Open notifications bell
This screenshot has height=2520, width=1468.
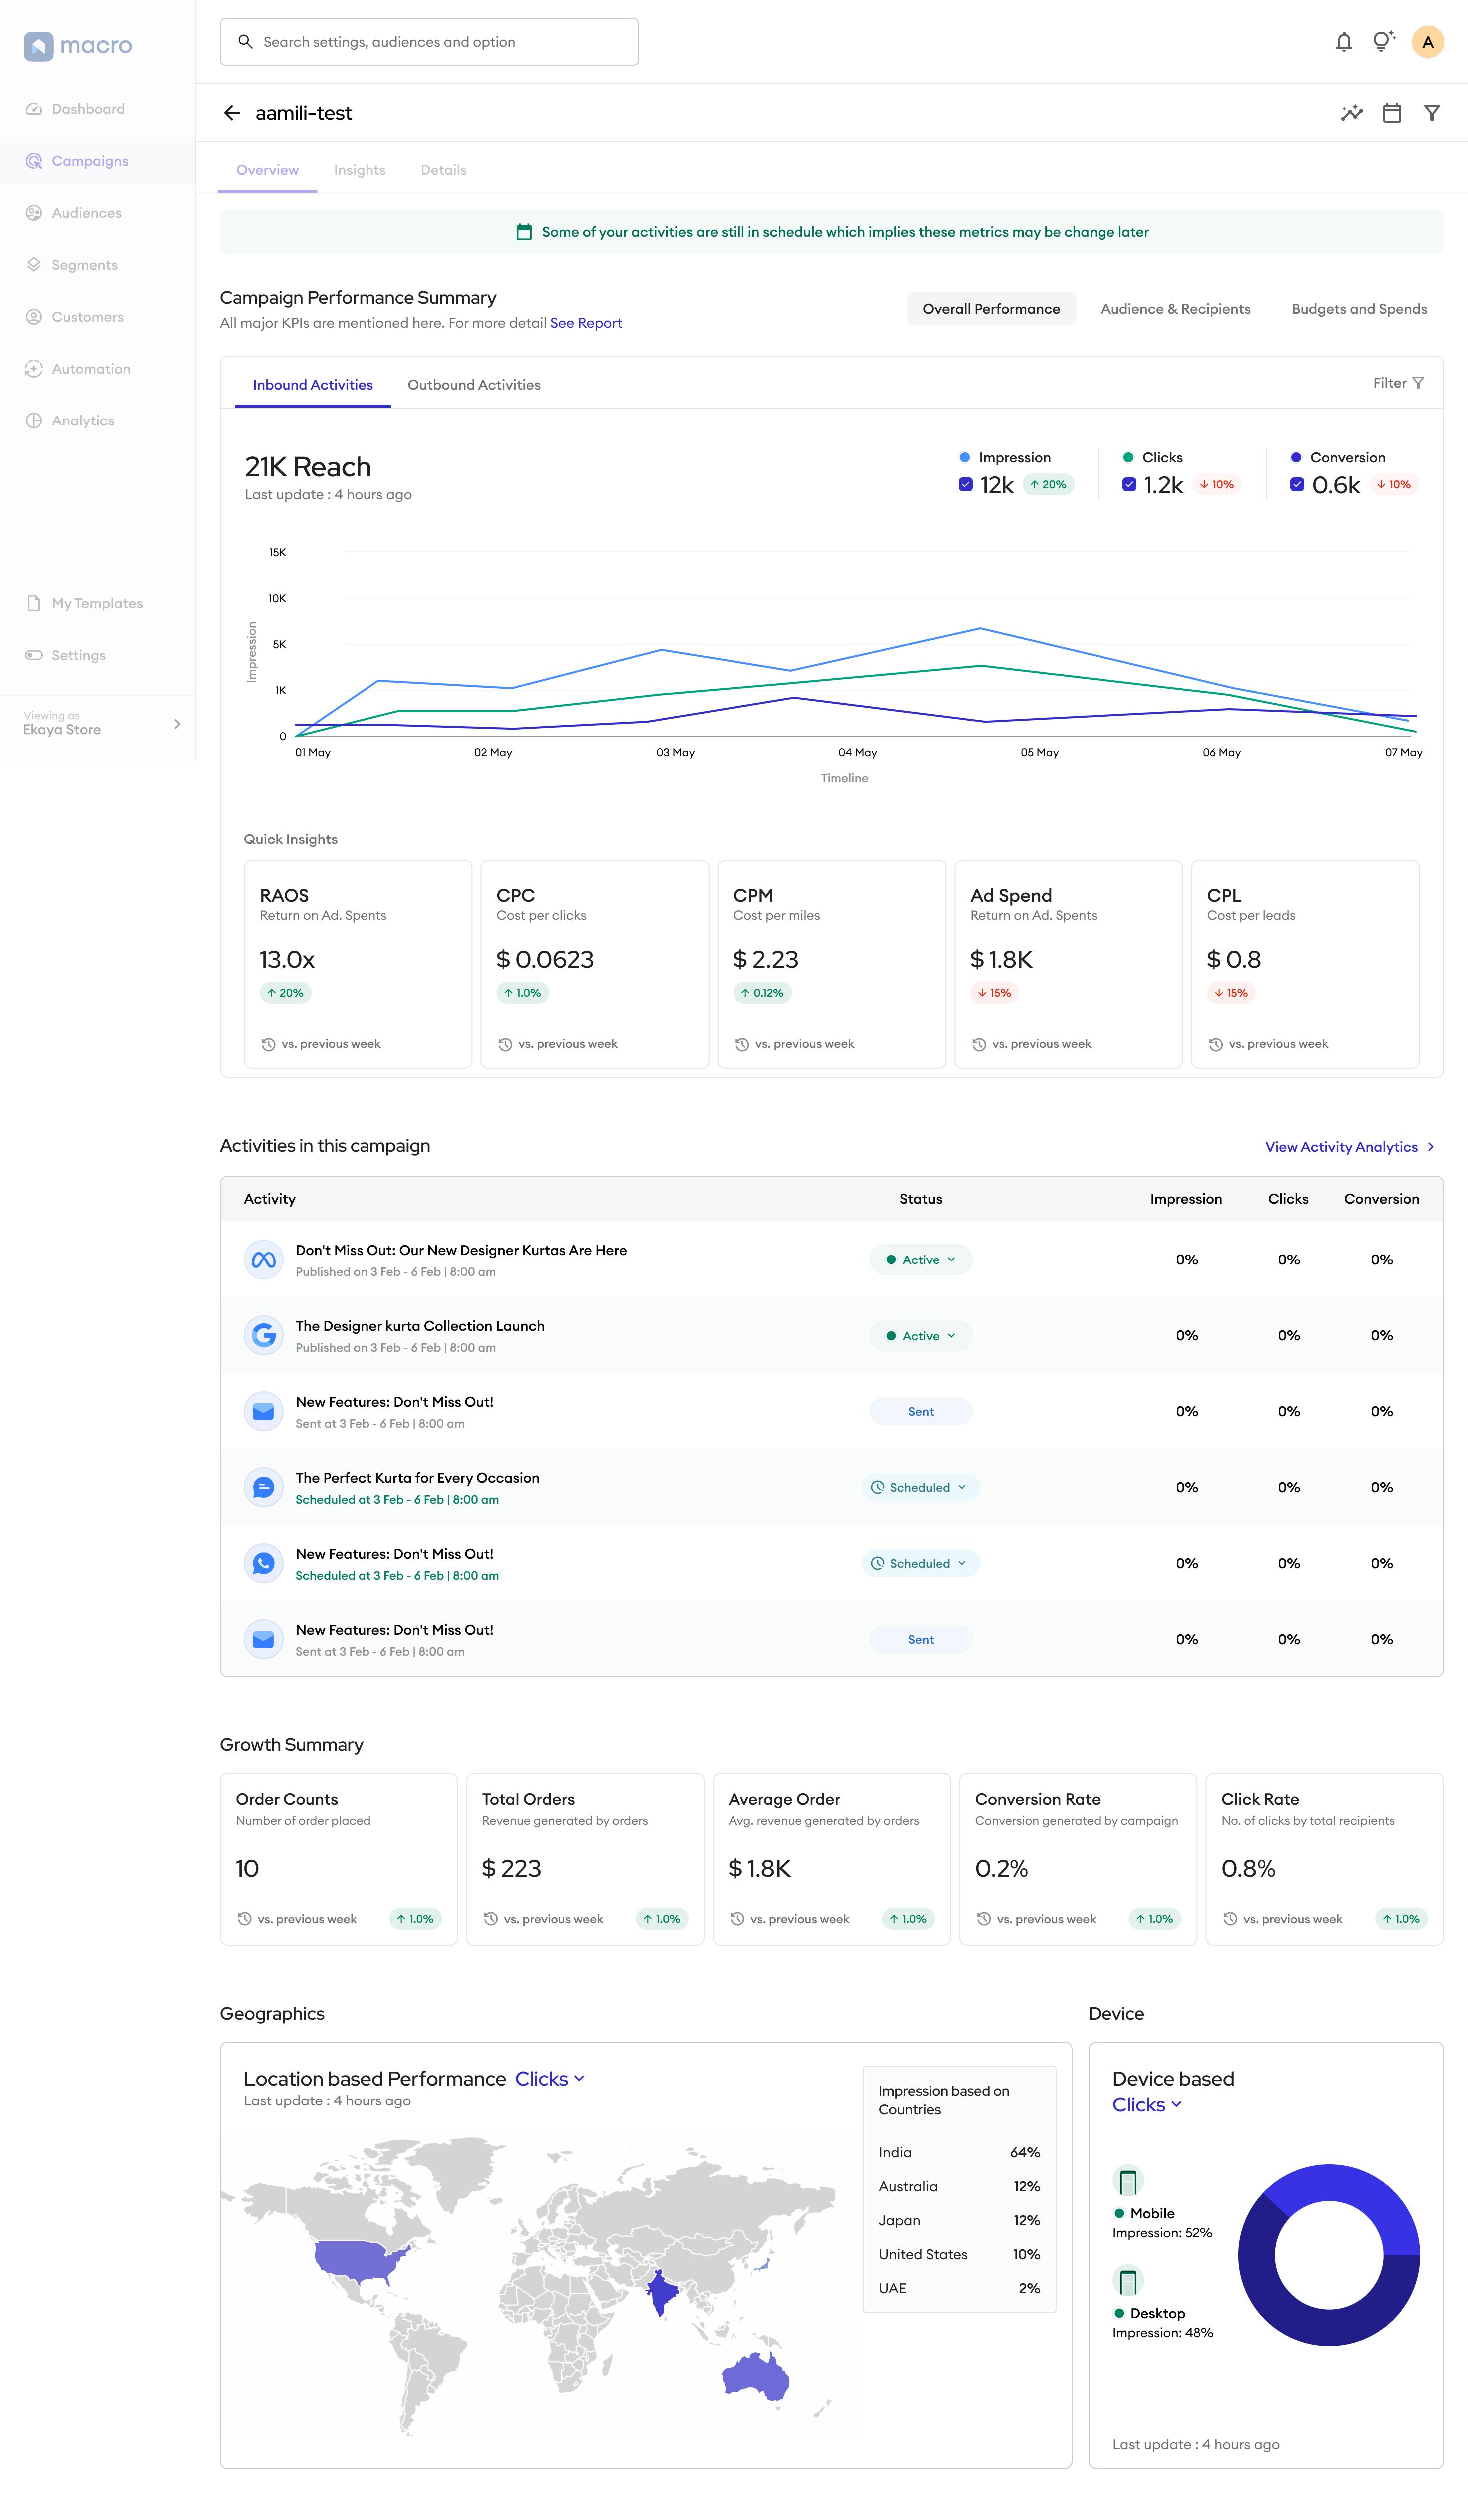1343,42
